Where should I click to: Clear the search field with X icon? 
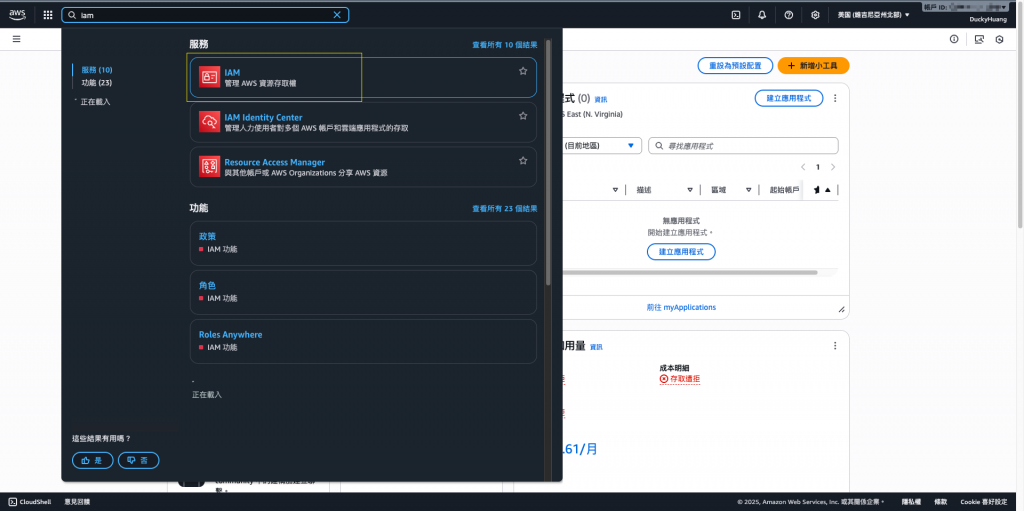337,15
